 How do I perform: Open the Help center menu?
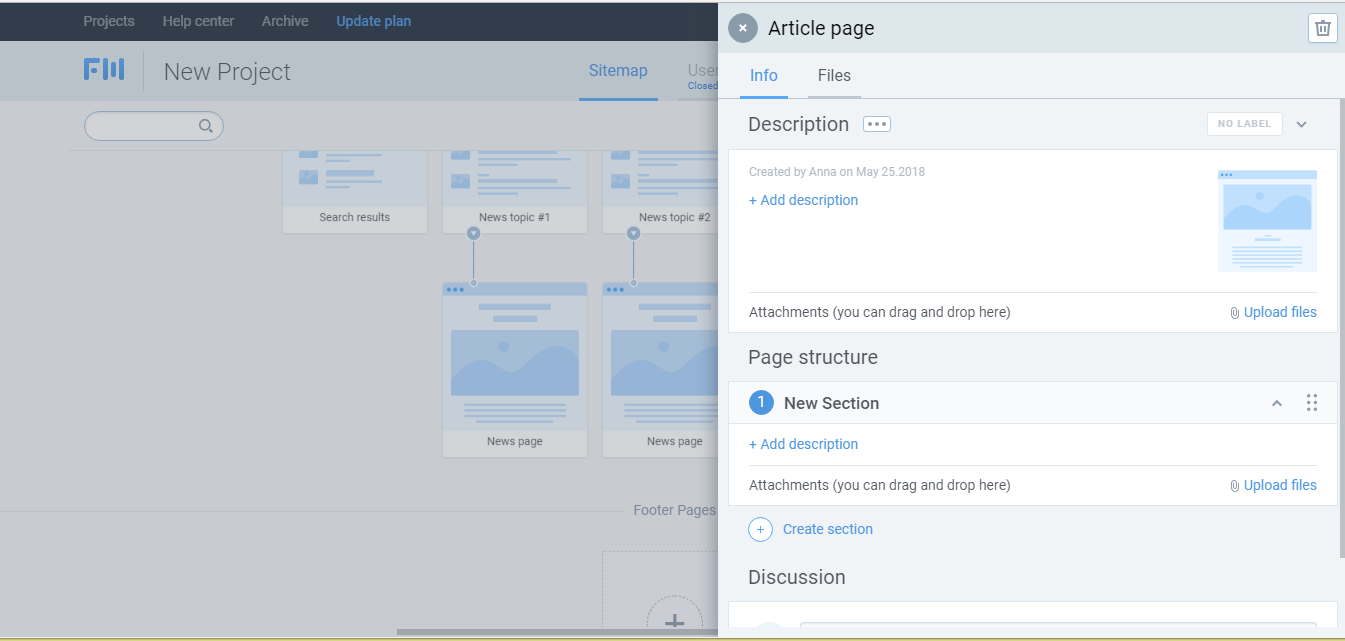pyautogui.click(x=198, y=21)
